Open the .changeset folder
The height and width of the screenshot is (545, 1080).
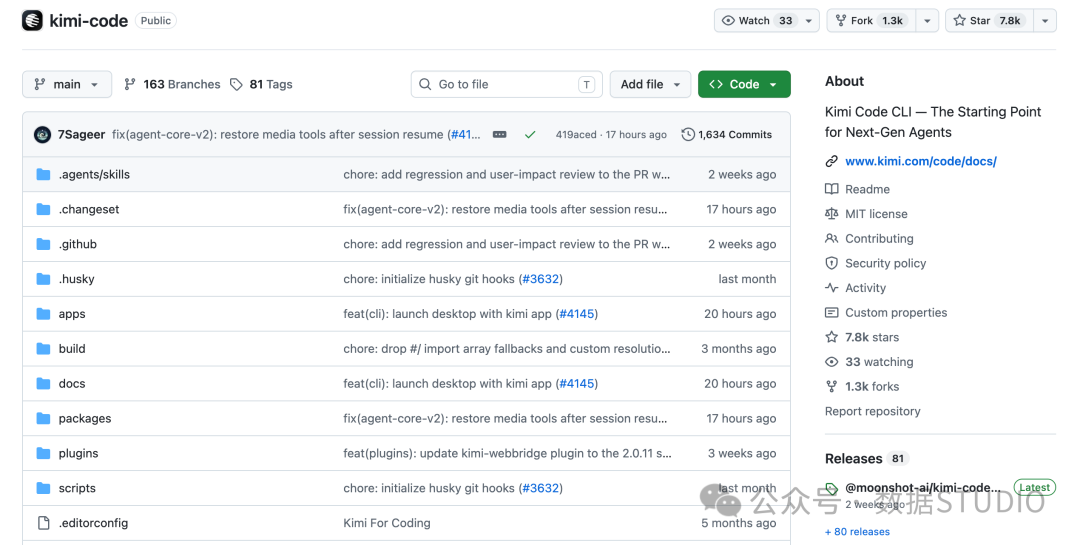(89, 209)
